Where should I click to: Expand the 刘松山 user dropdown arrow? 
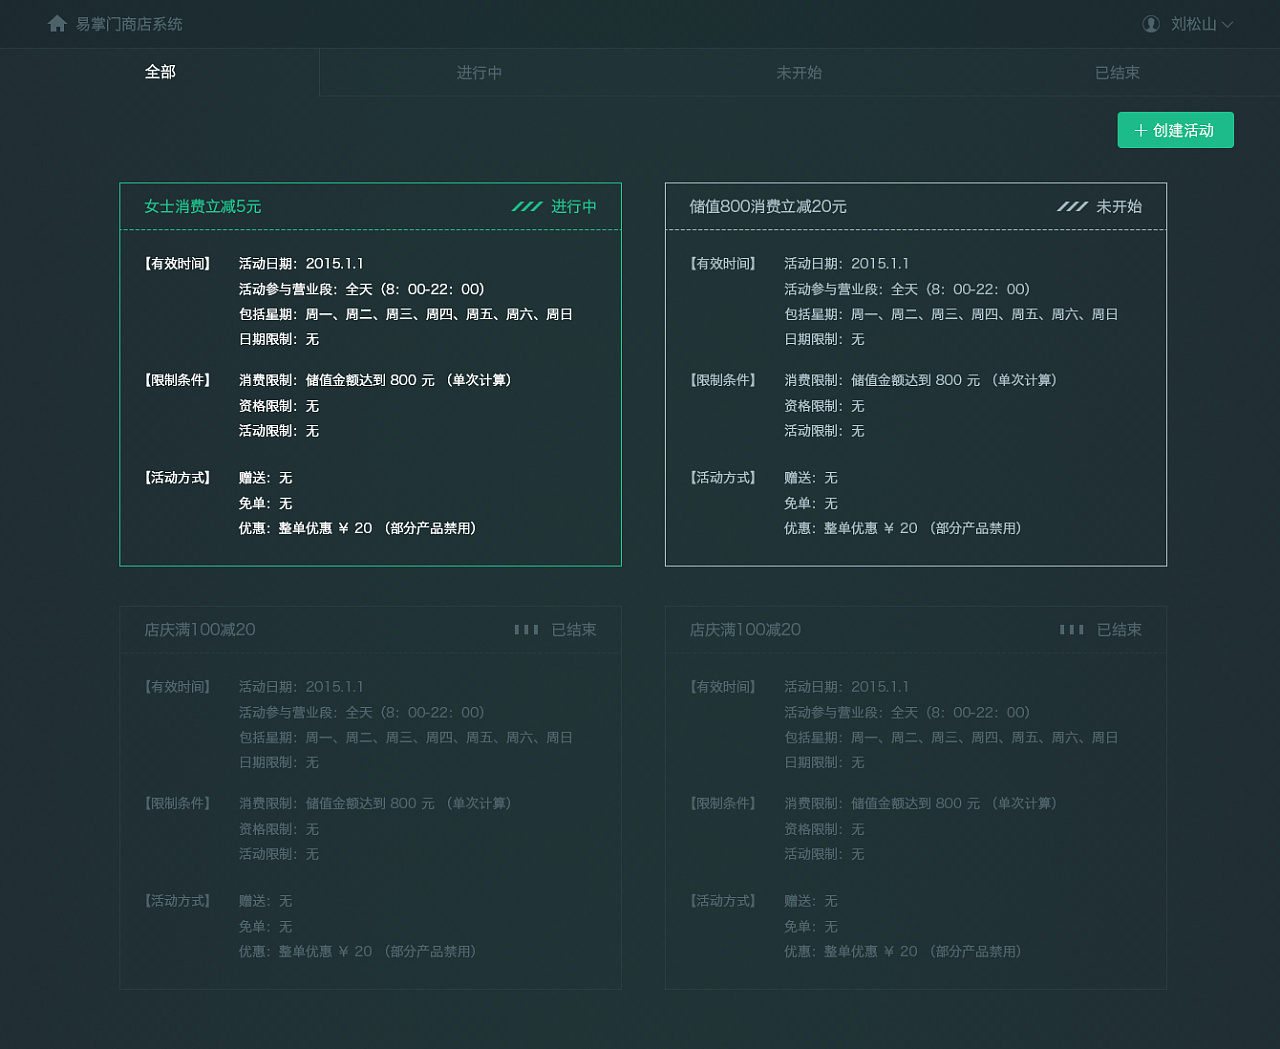coord(1228,24)
